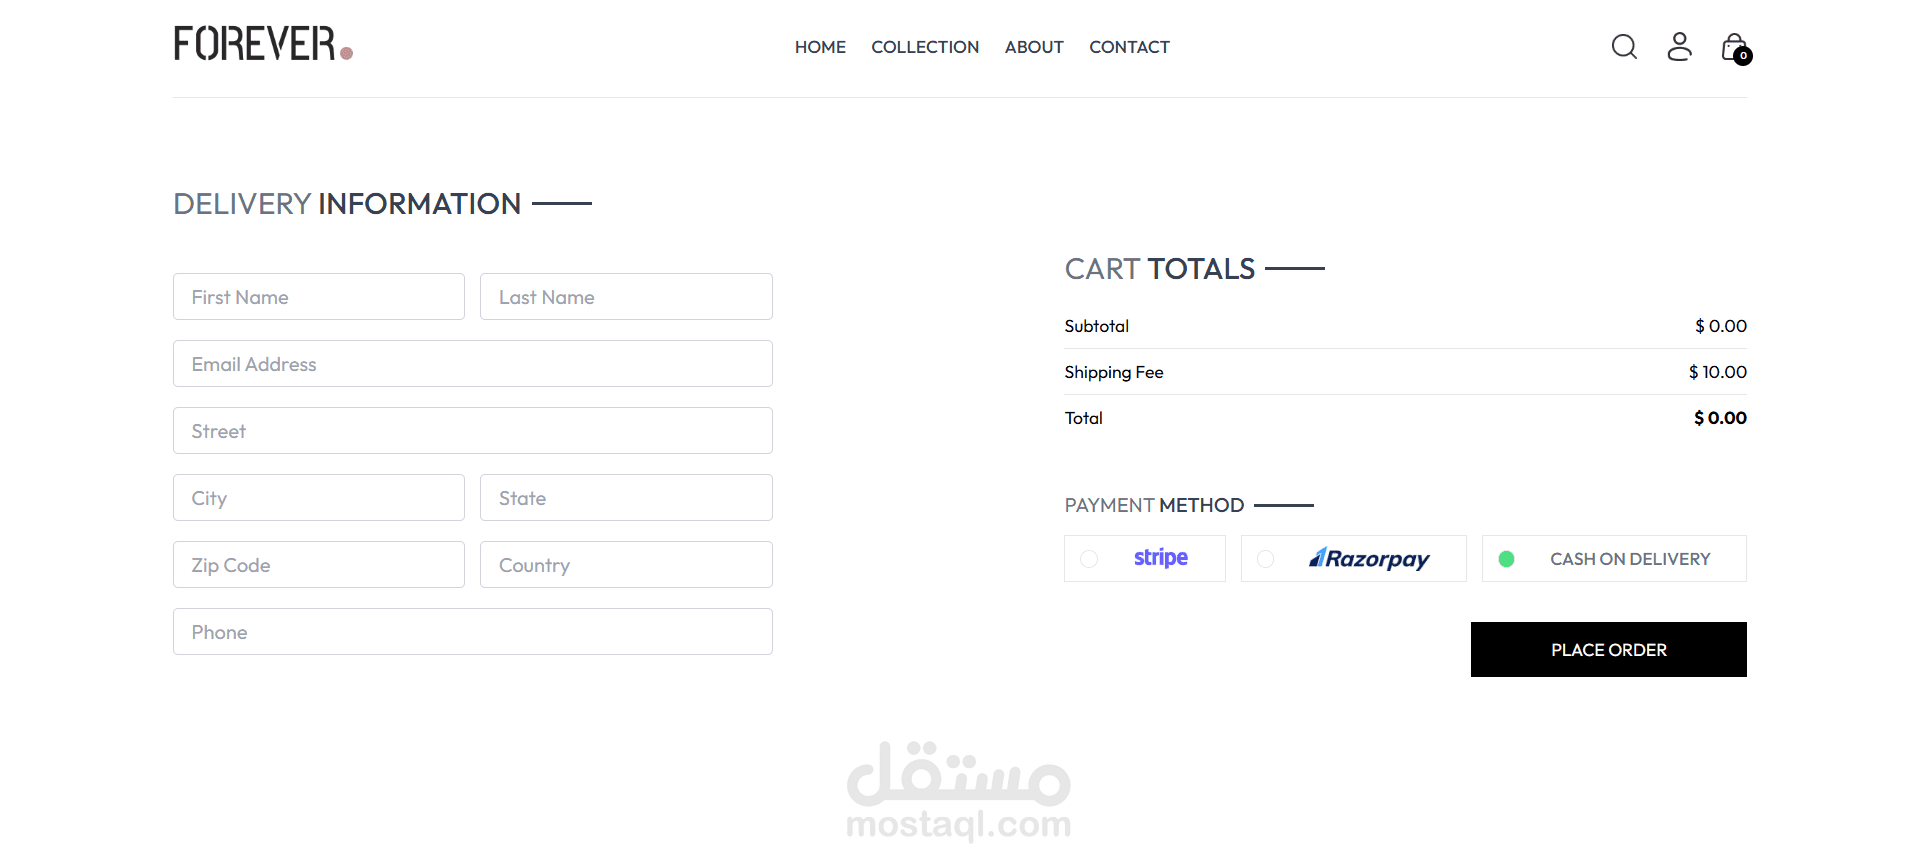Click the CASH ON DELIVERY label

(1630, 559)
